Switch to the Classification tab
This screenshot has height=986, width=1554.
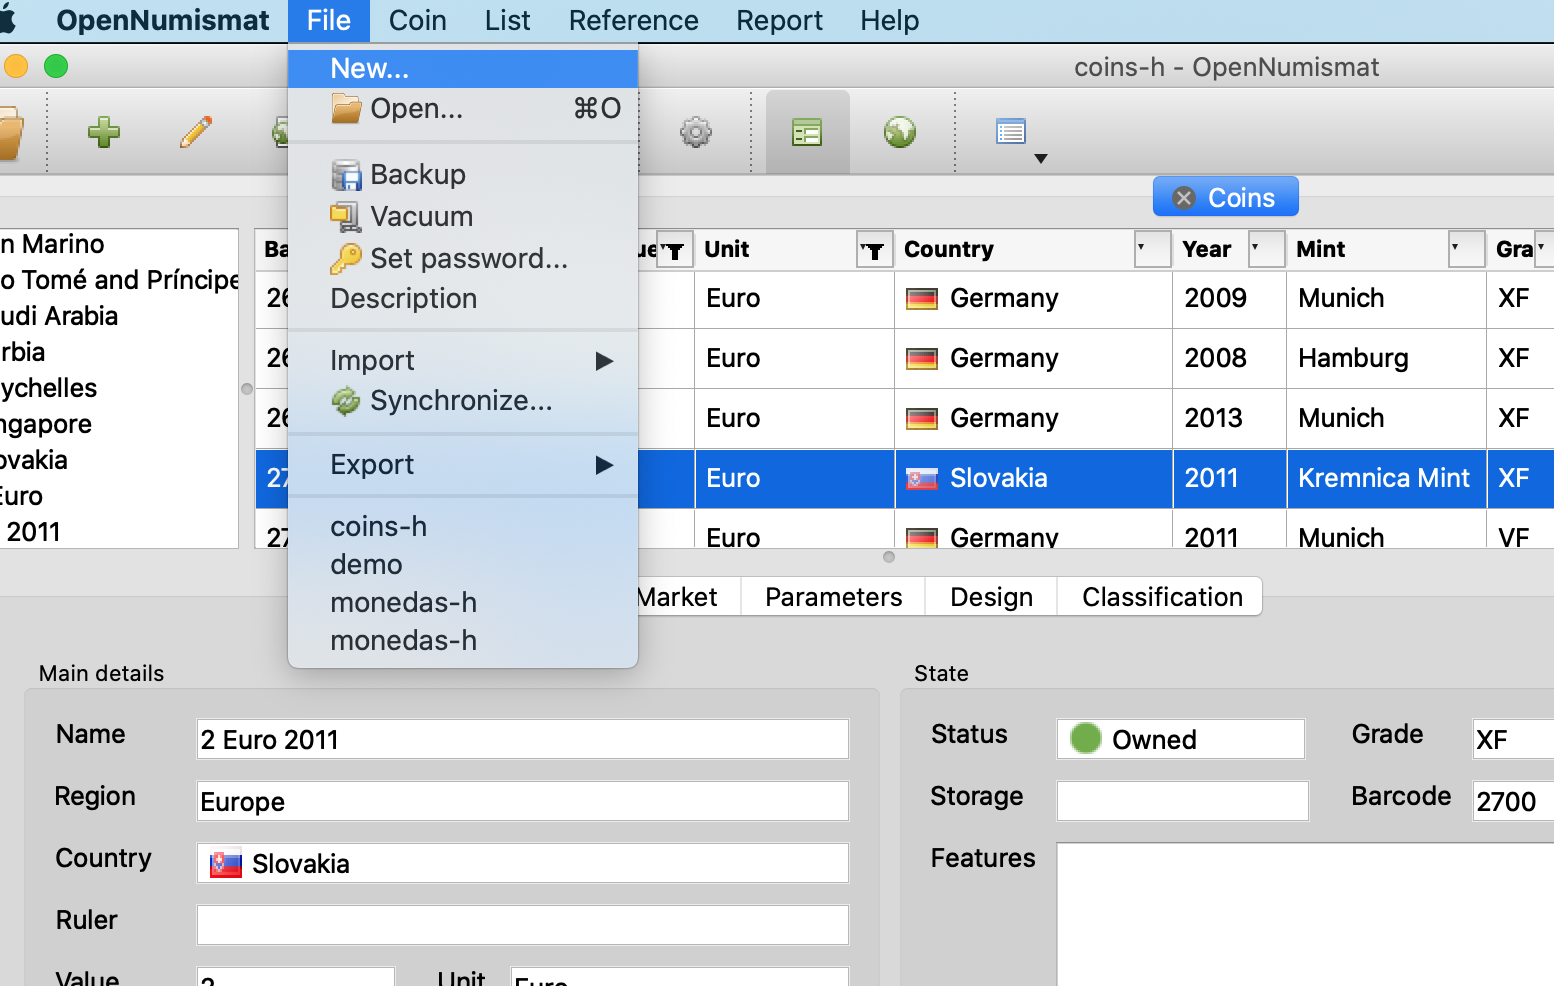(x=1162, y=597)
